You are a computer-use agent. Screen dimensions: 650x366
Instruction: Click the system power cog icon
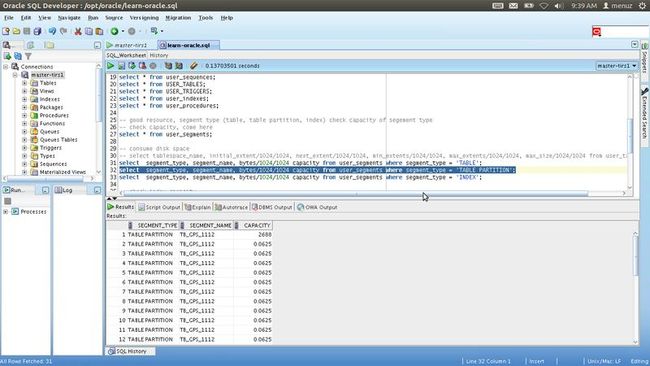(x=642, y=6)
